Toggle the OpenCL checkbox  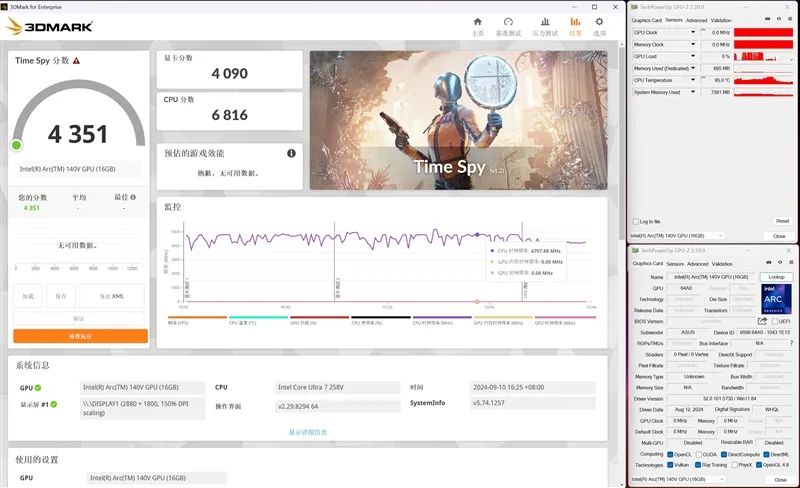click(670, 454)
